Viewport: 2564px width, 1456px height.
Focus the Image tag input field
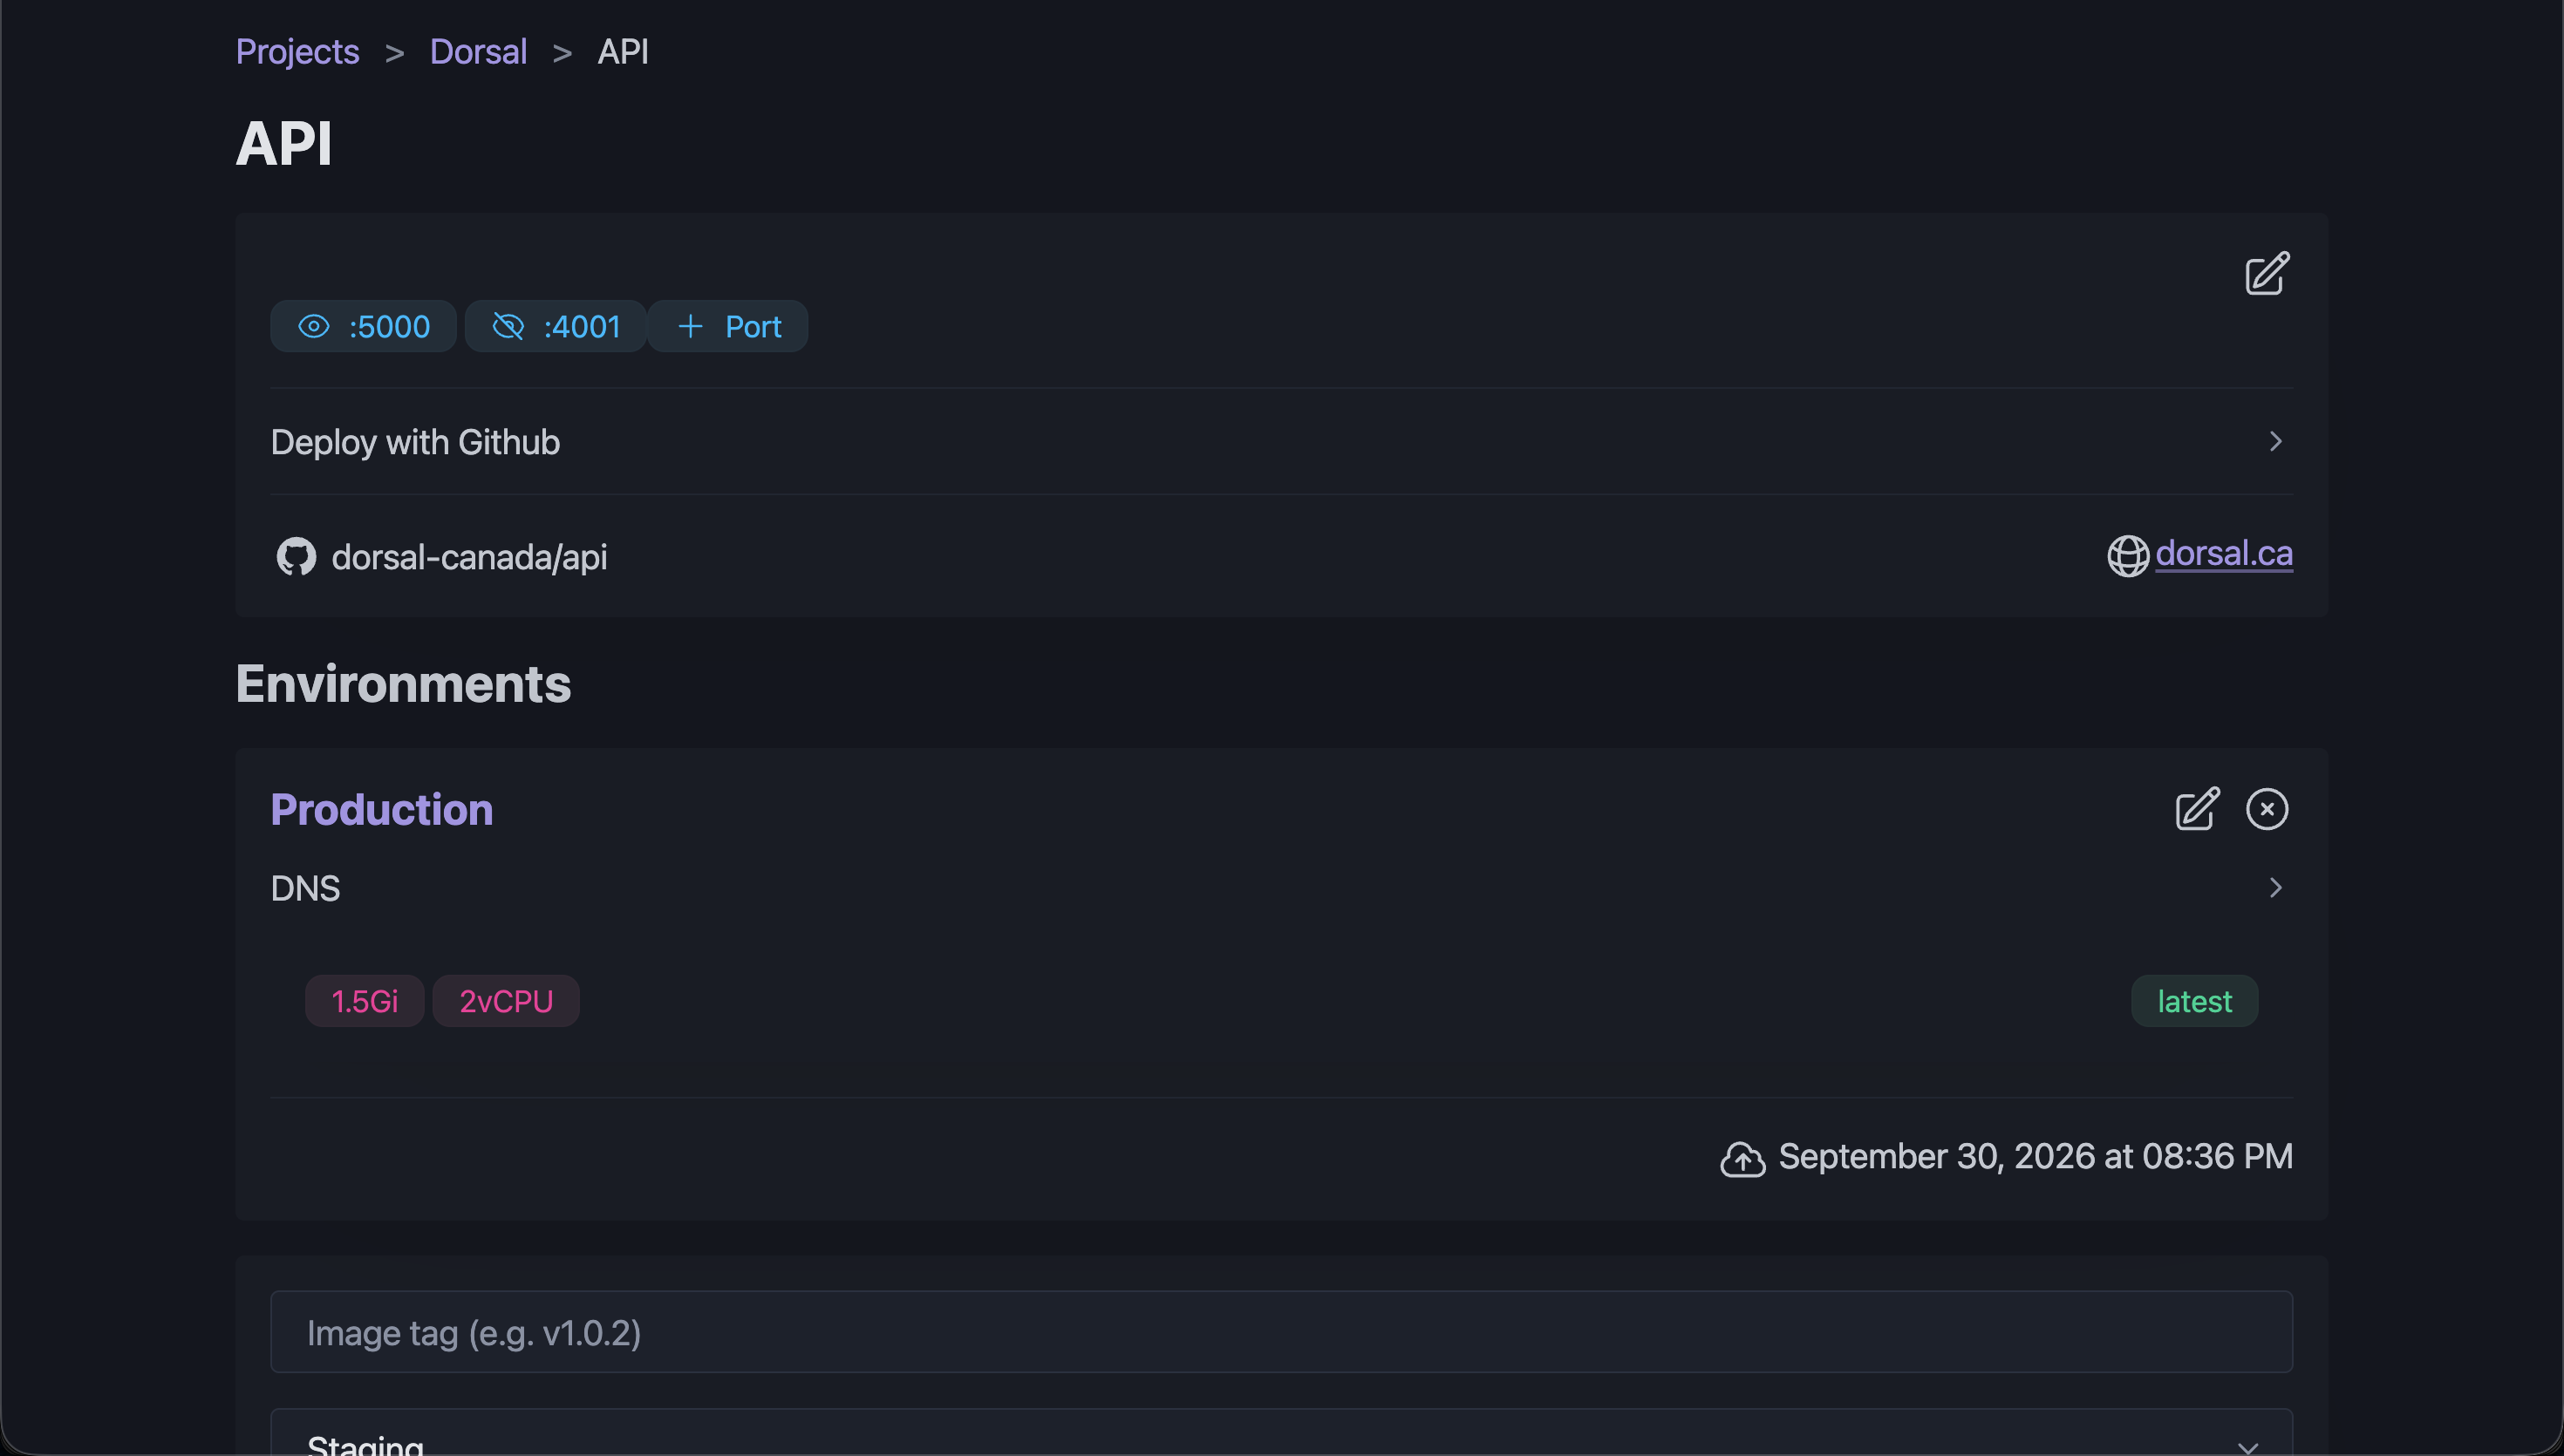[x=1281, y=1332]
